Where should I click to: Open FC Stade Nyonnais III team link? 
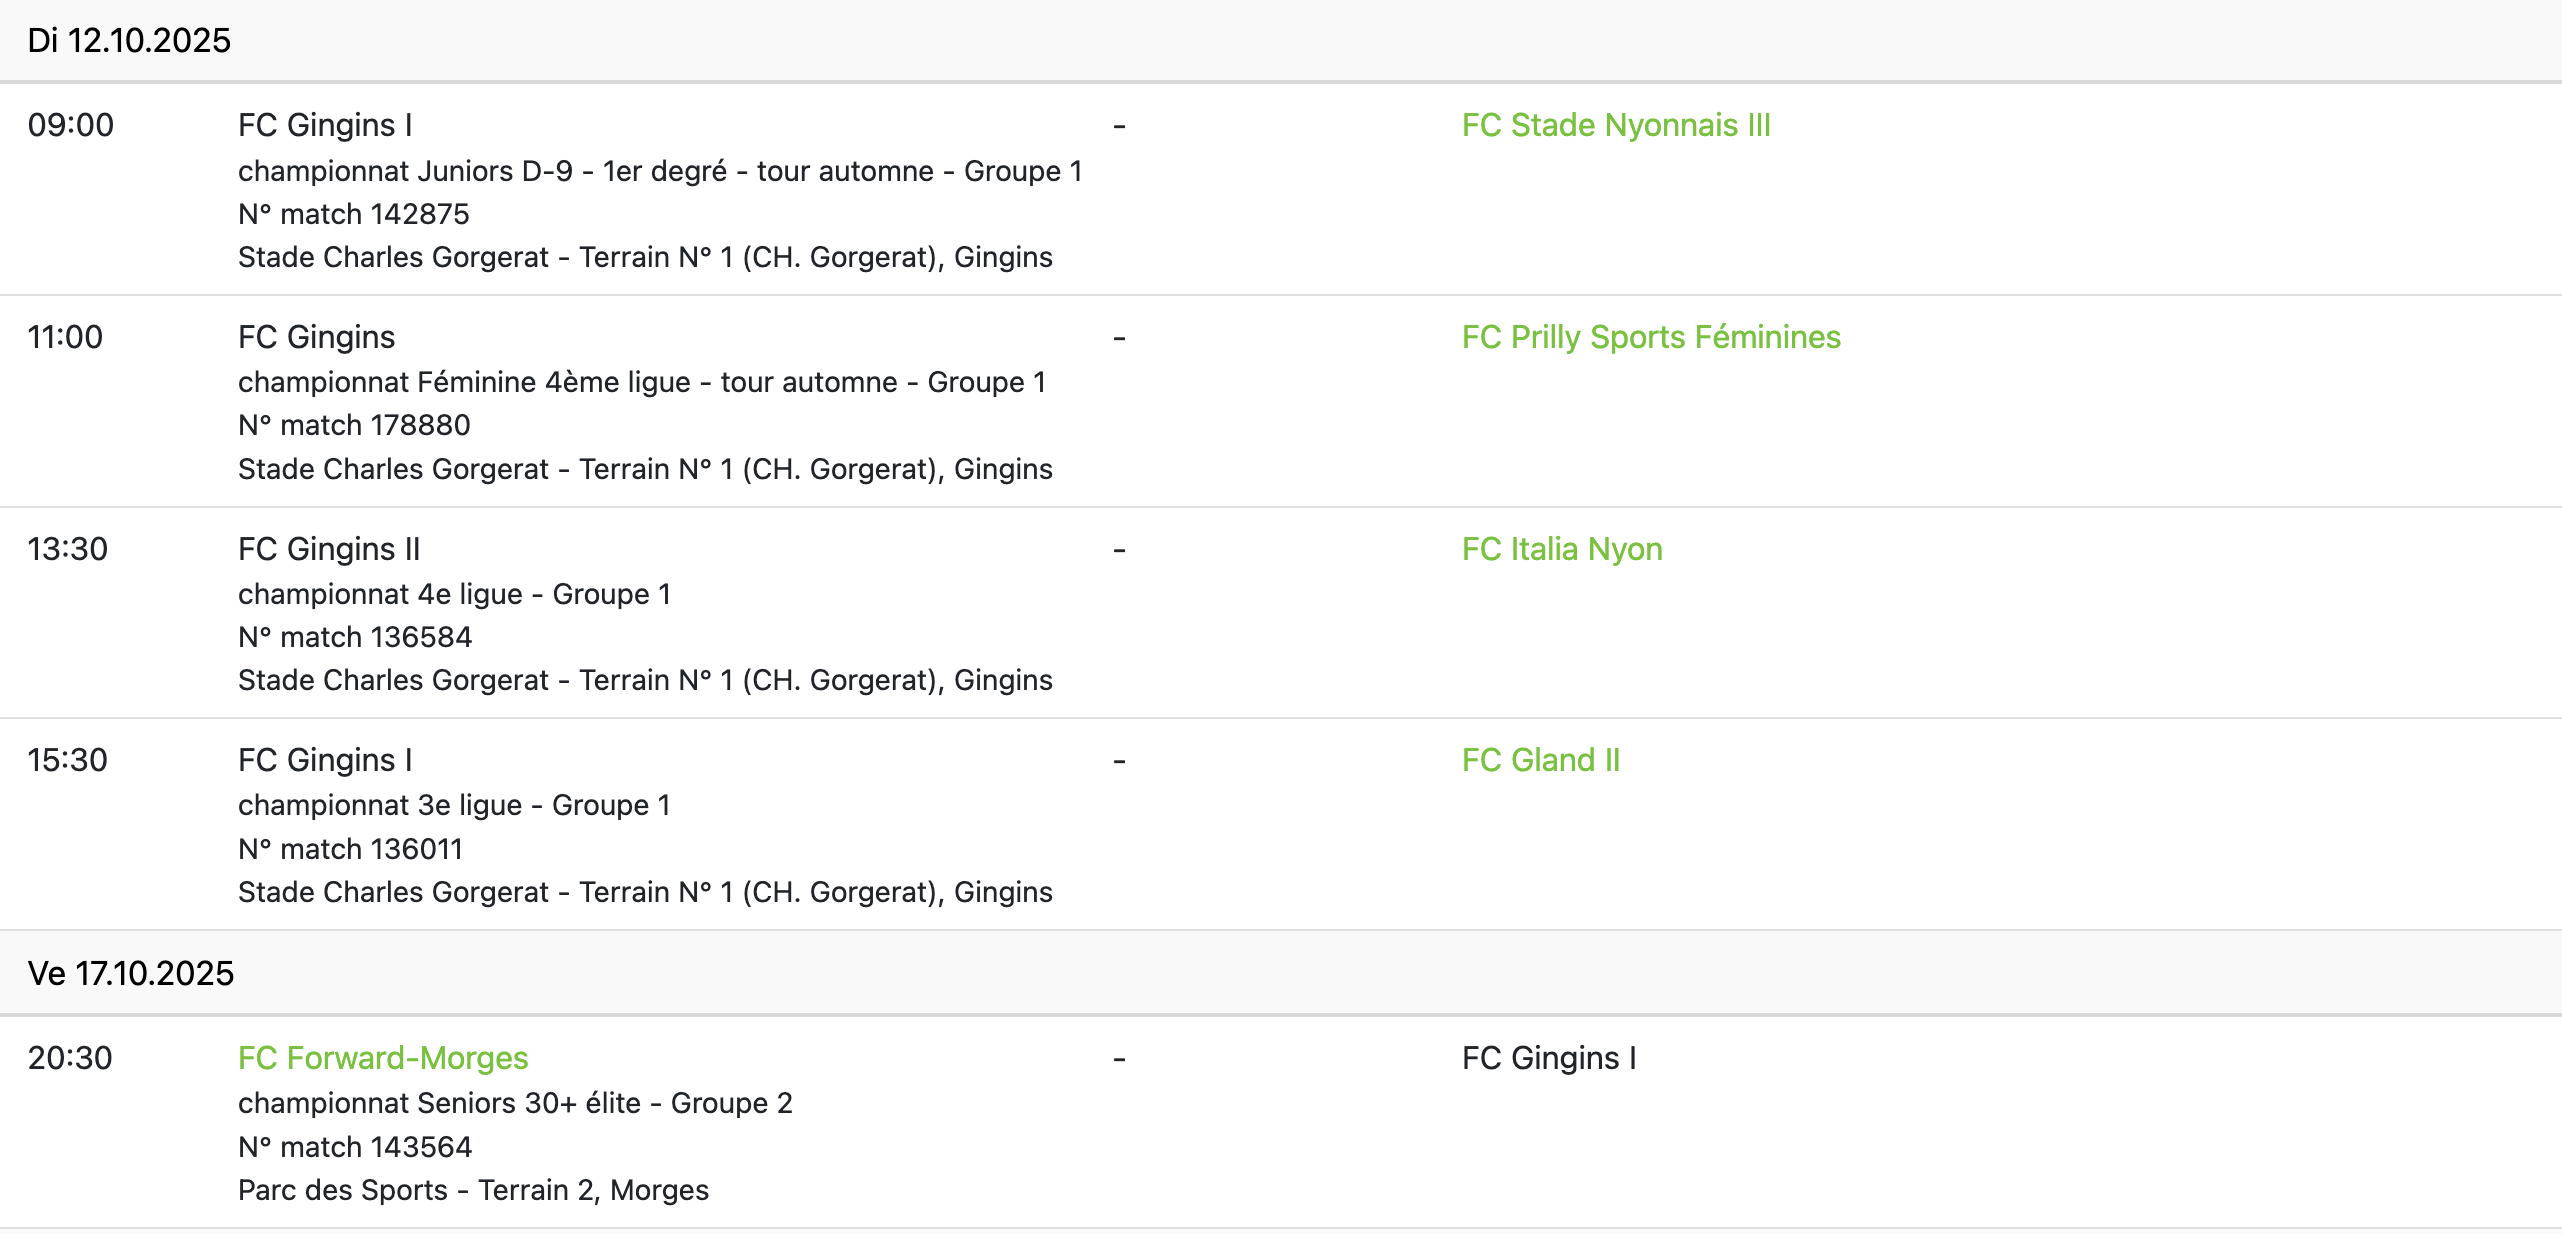pos(1615,125)
